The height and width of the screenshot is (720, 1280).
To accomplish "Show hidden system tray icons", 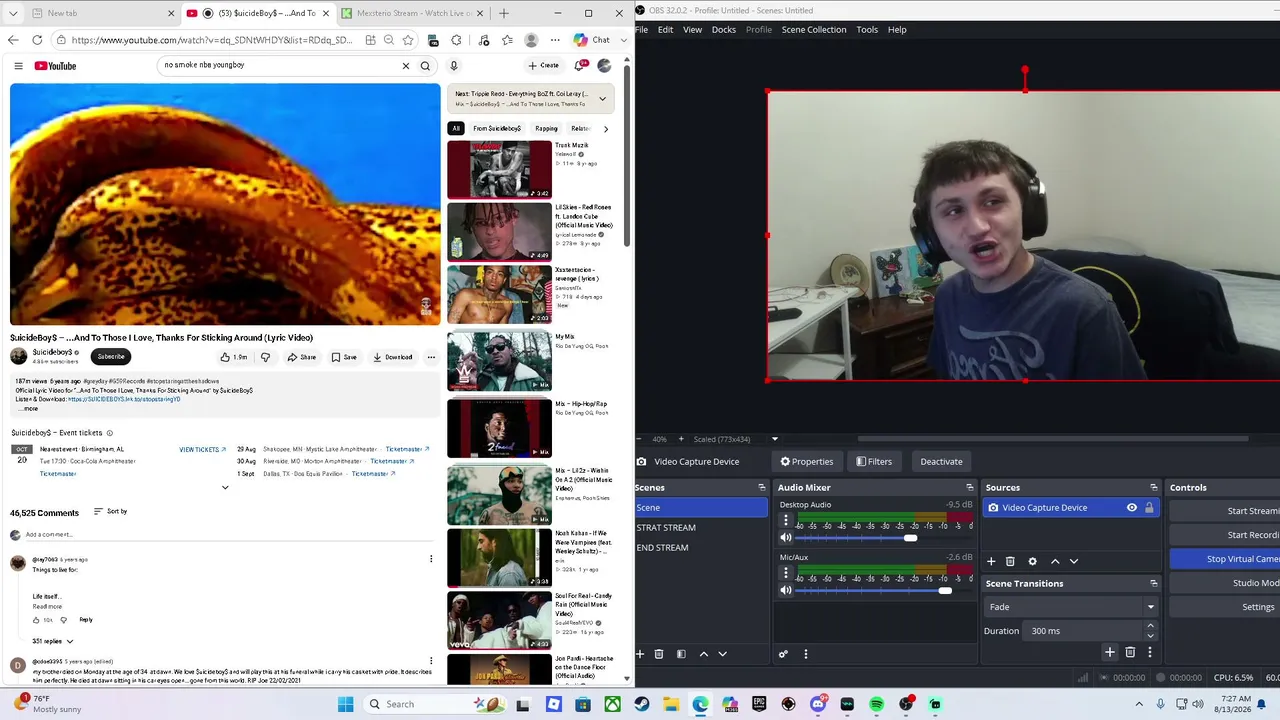I will point(1139,704).
